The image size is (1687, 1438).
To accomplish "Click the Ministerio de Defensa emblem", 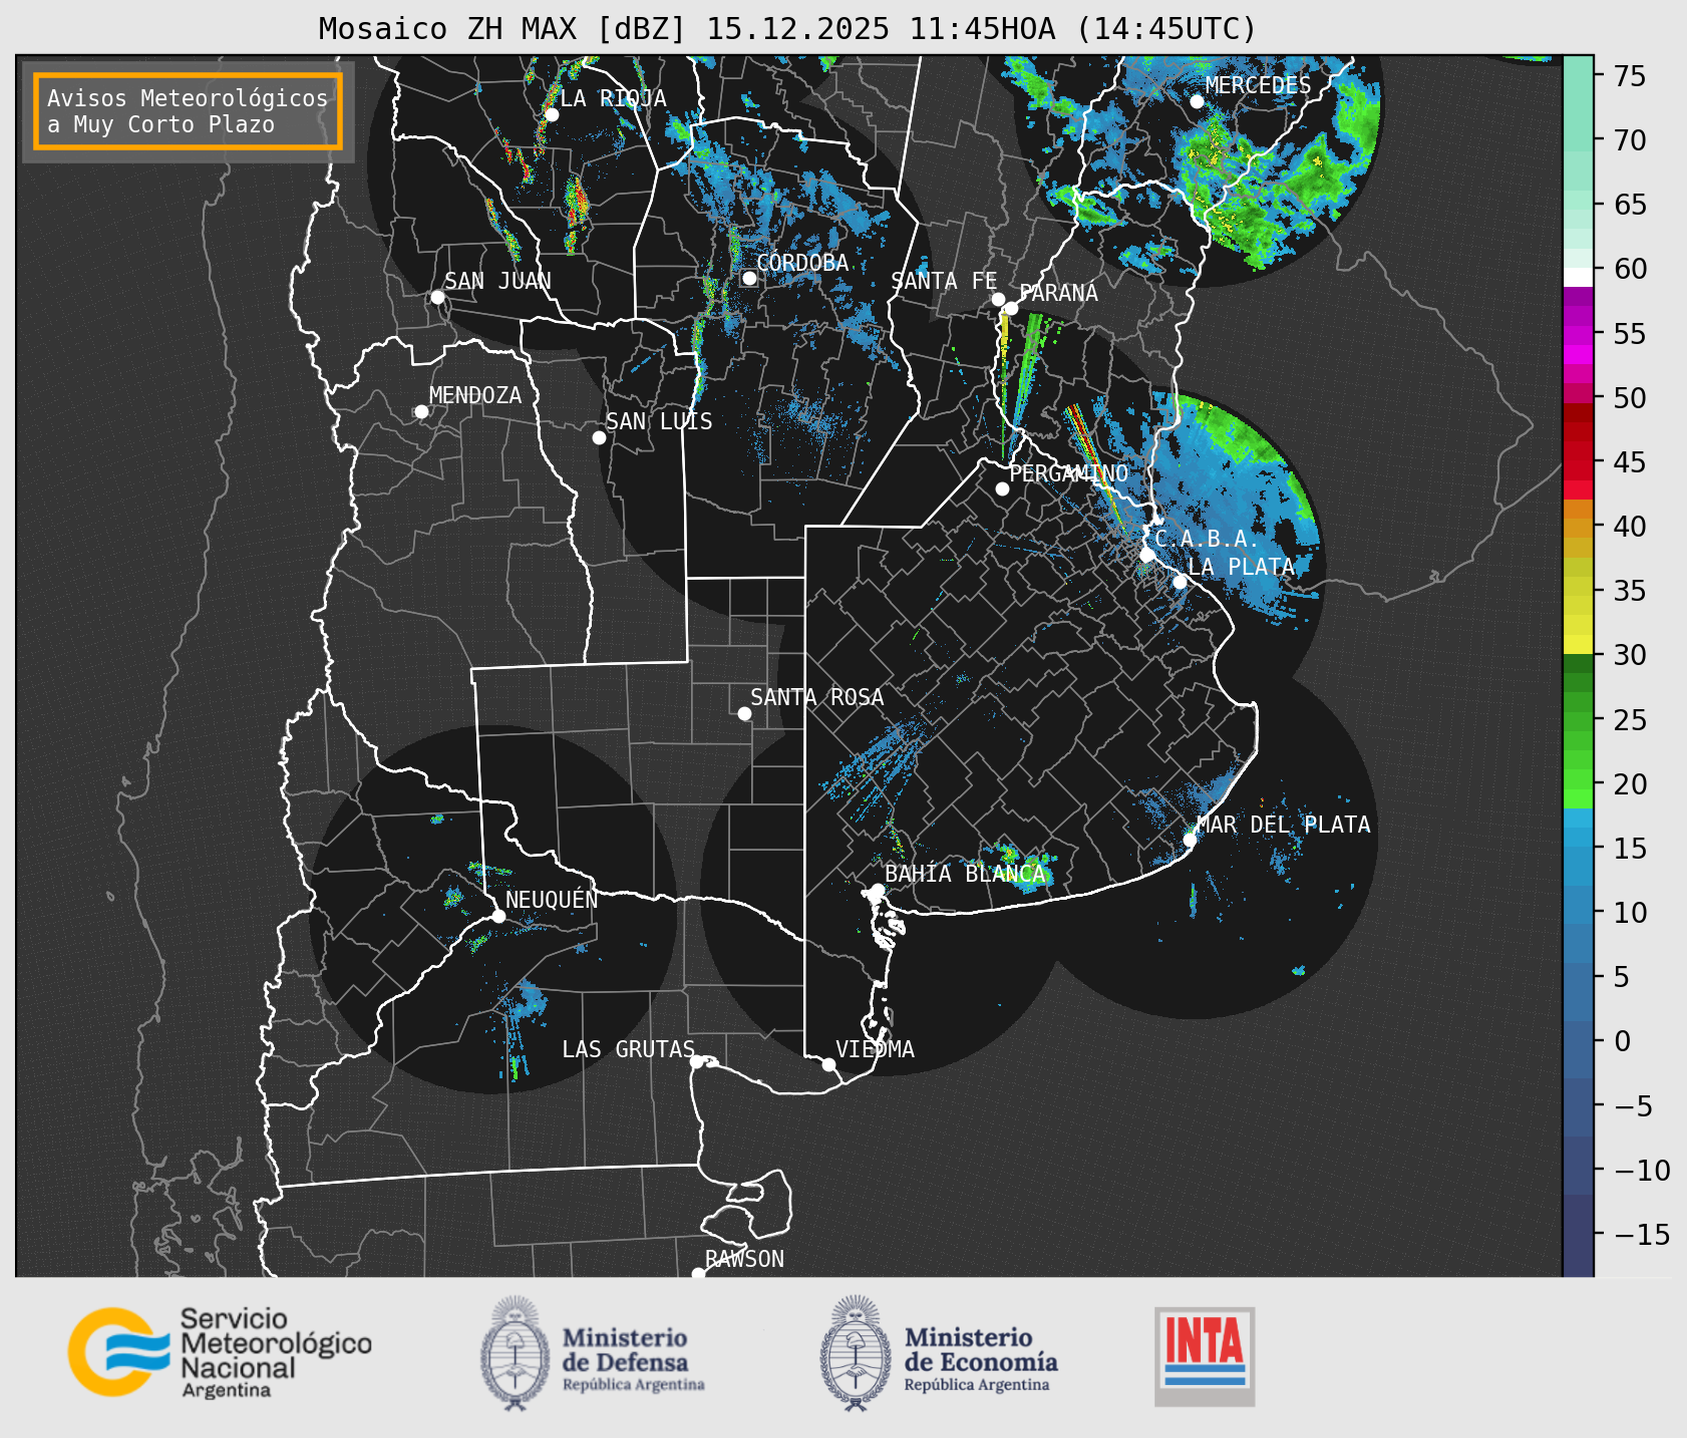I will pos(515,1353).
